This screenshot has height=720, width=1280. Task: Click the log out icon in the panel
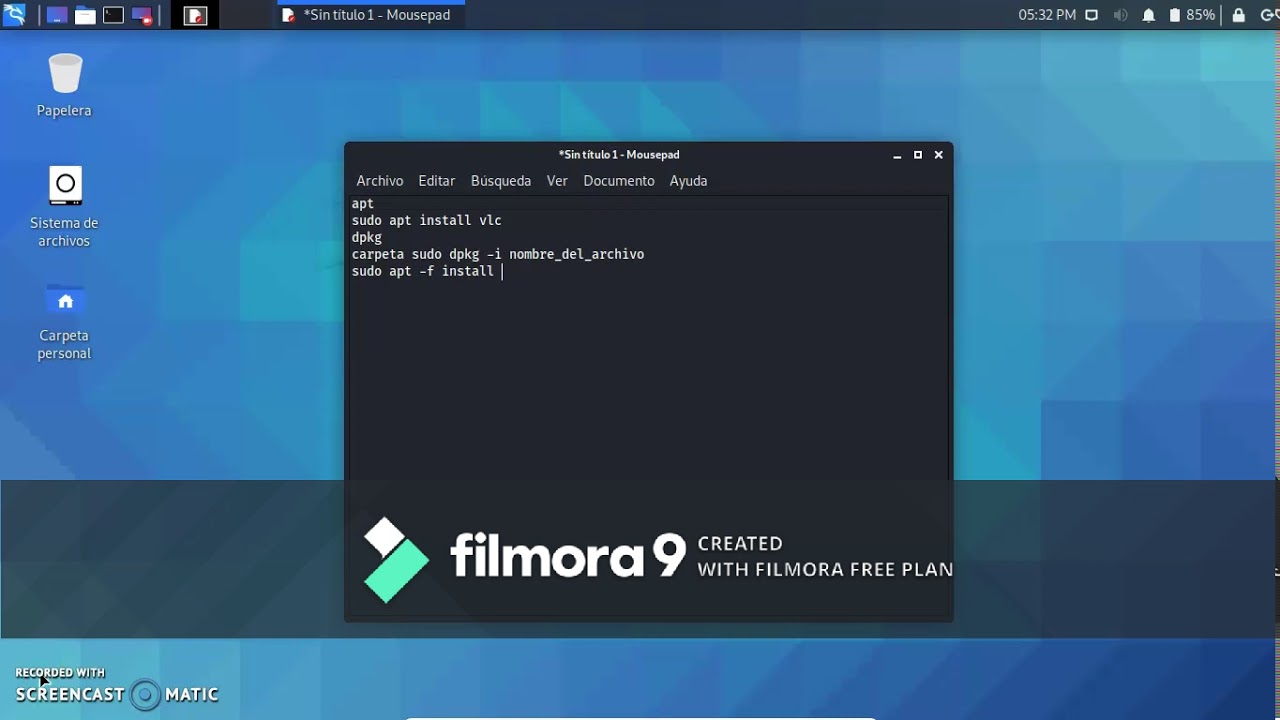coord(1268,15)
